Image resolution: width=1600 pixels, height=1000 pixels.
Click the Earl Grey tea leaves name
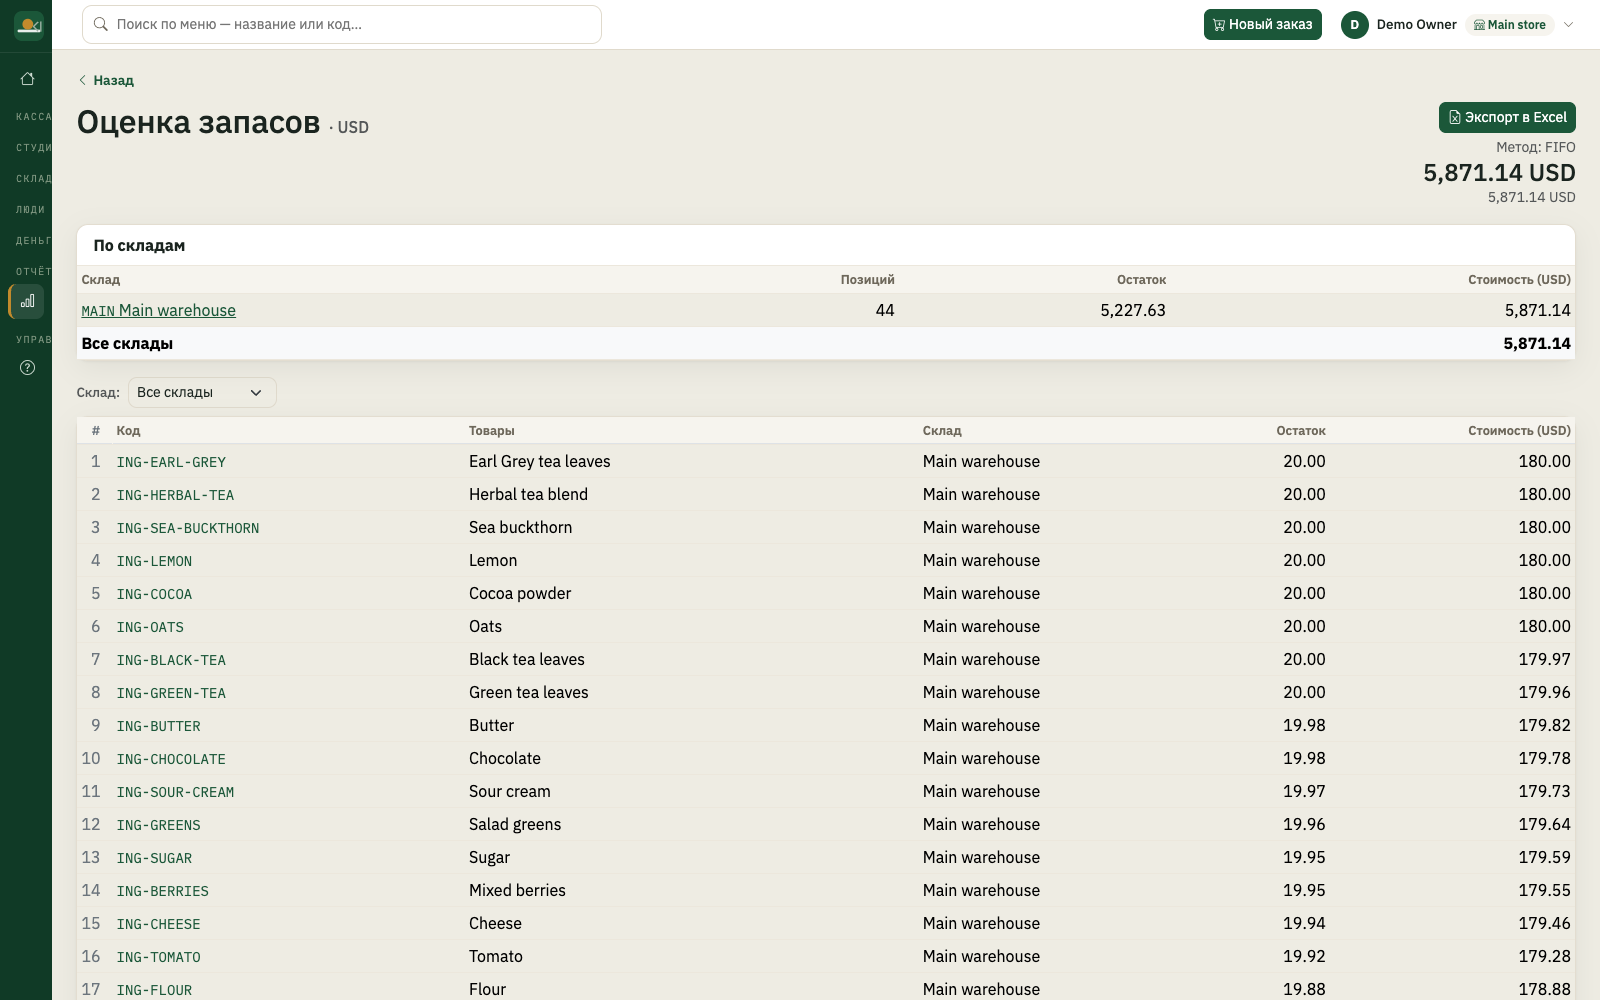coord(540,461)
